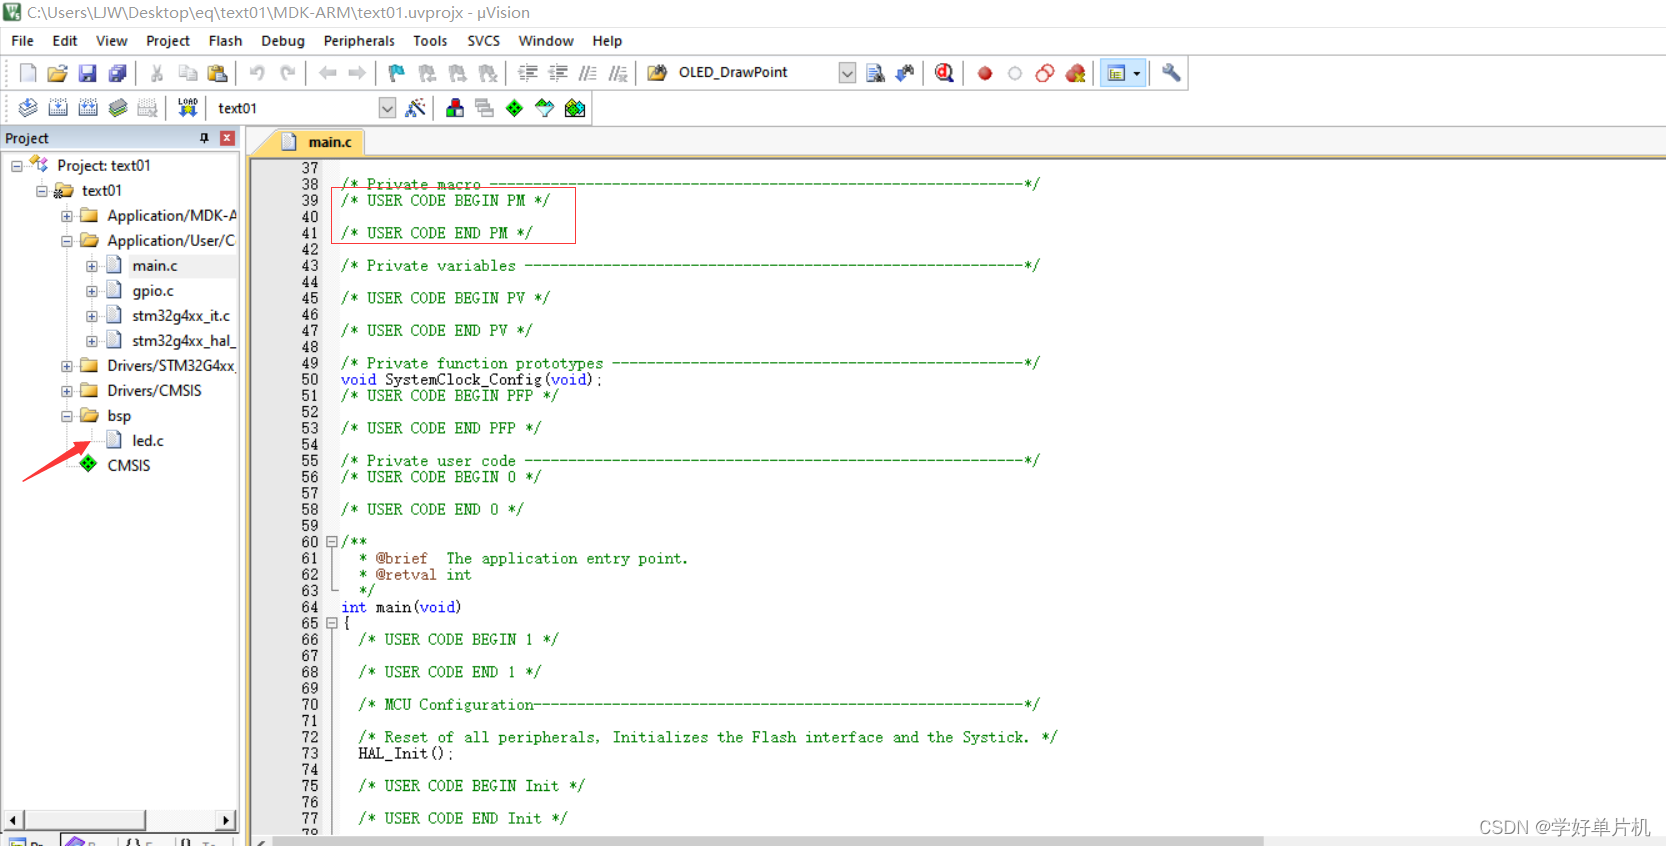Collapse Project: text01 root node
This screenshot has width=1666, height=846.
(17, 166)
